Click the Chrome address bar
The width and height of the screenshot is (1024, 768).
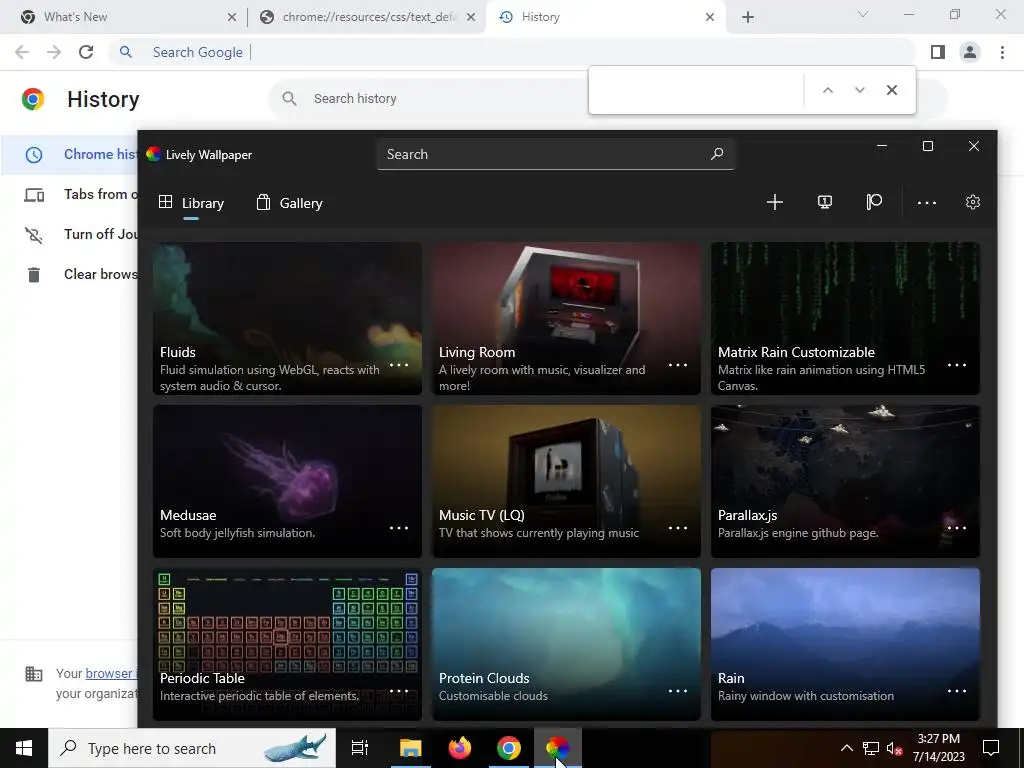point(513,52)
